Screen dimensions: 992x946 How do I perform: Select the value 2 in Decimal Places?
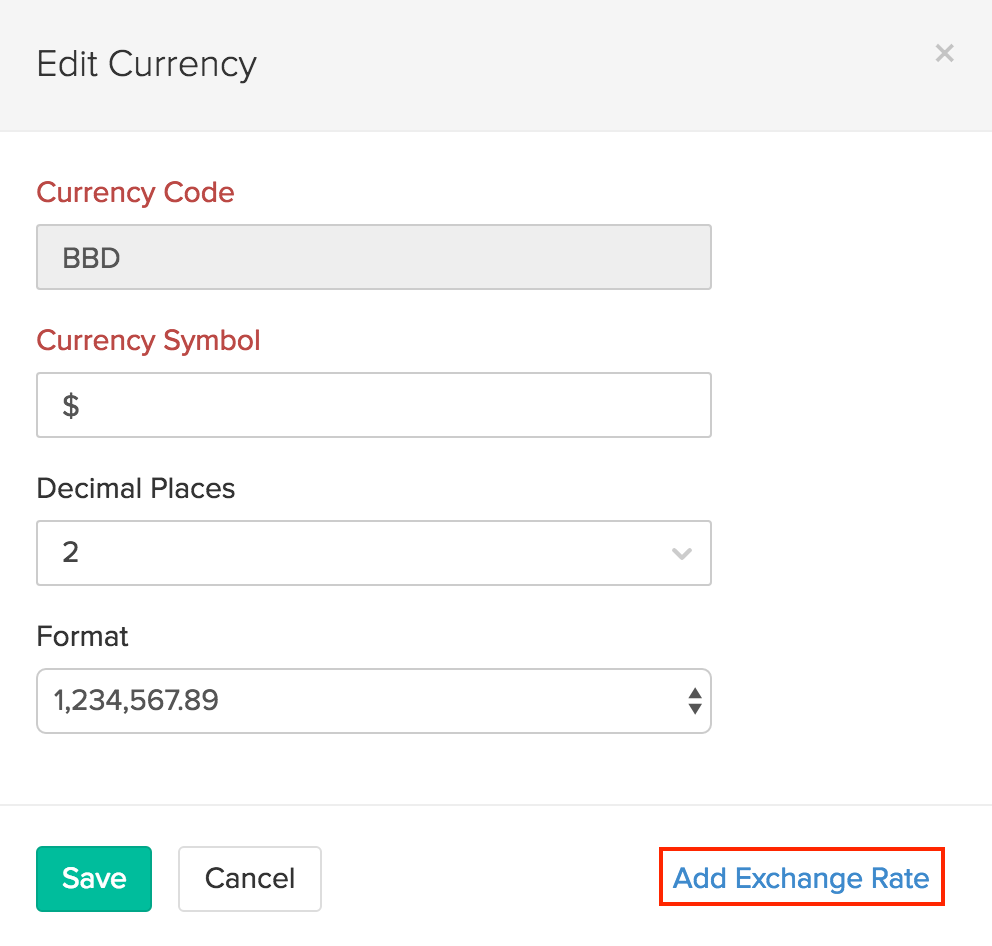tap(71, 552)
